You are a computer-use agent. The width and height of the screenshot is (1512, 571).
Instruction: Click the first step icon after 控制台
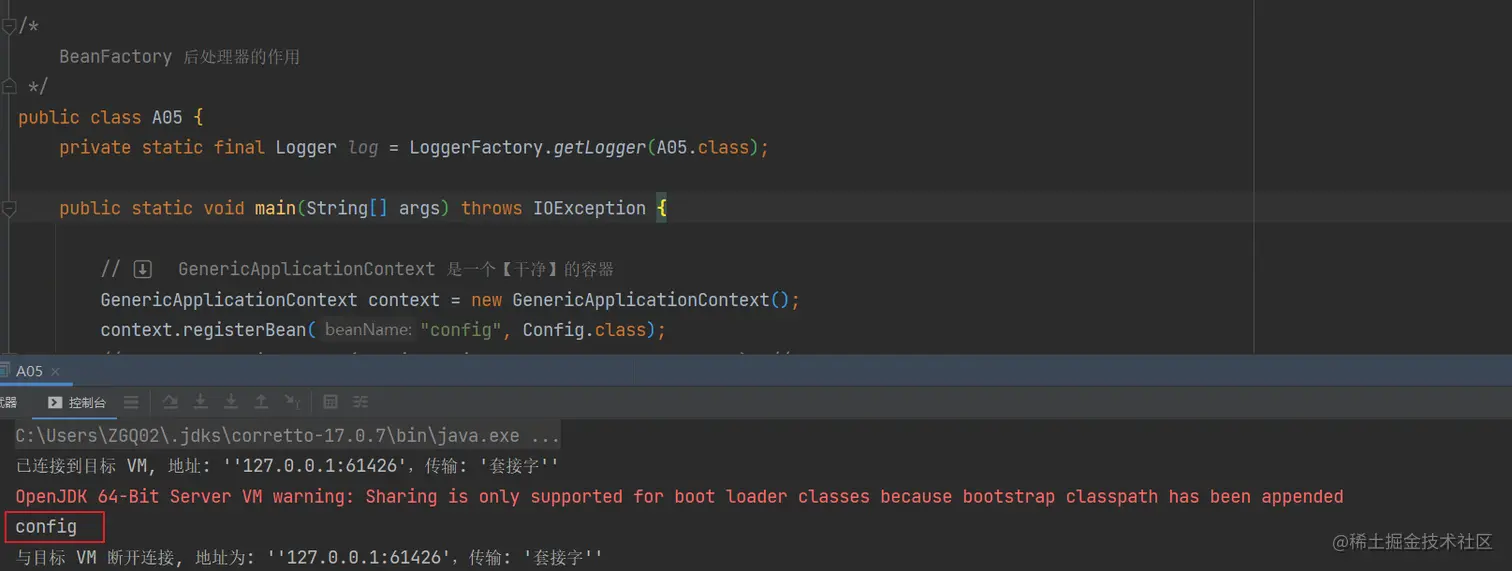170,402
